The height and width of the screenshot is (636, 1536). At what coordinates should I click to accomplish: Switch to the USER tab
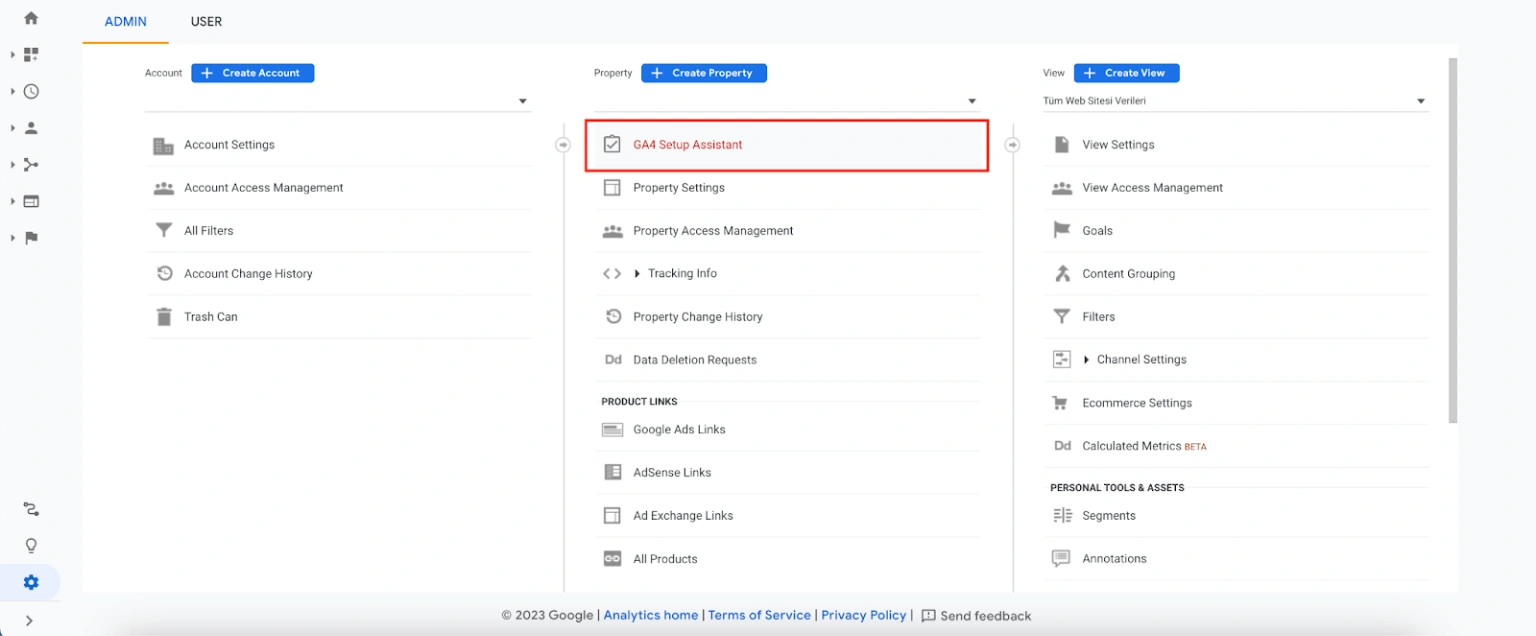click(207, 21)
